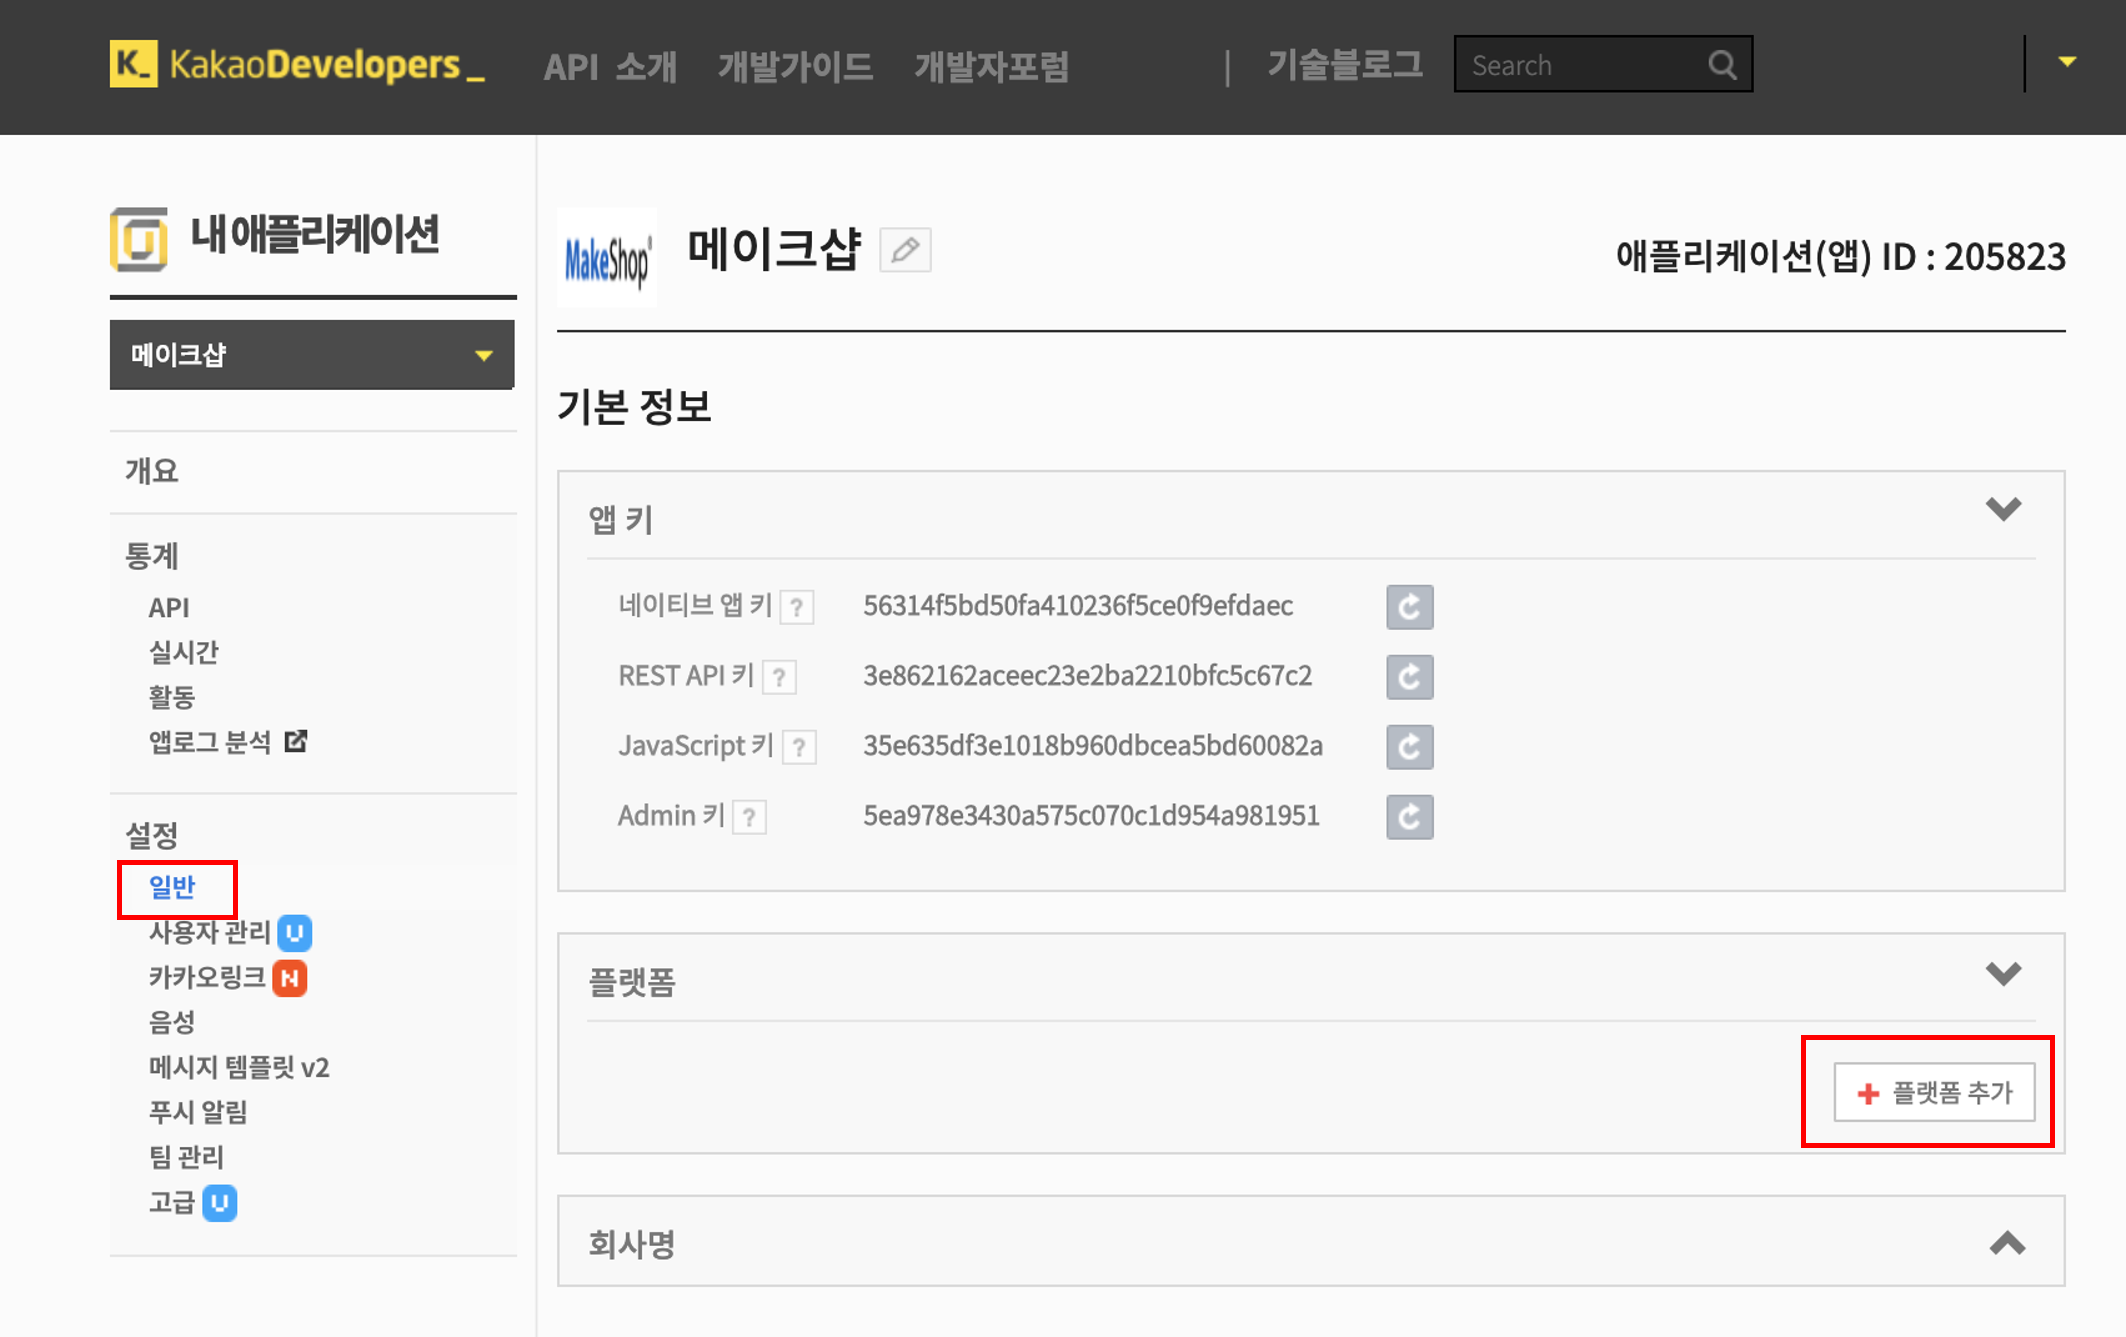Select 통계 in the sidebar

point(151,556)
